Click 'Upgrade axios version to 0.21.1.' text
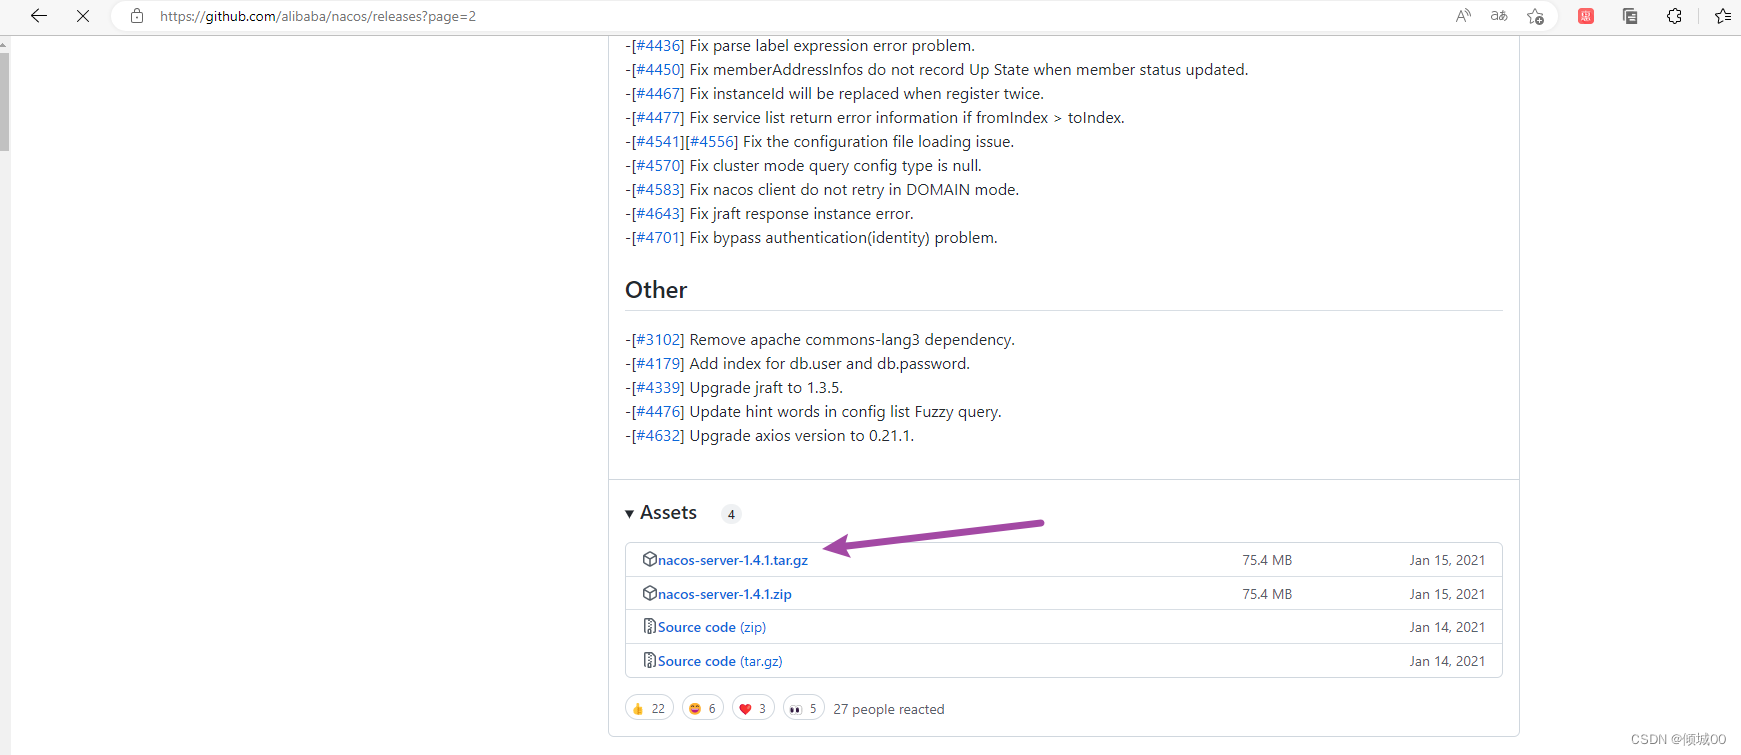 click(x=801, y=436)
